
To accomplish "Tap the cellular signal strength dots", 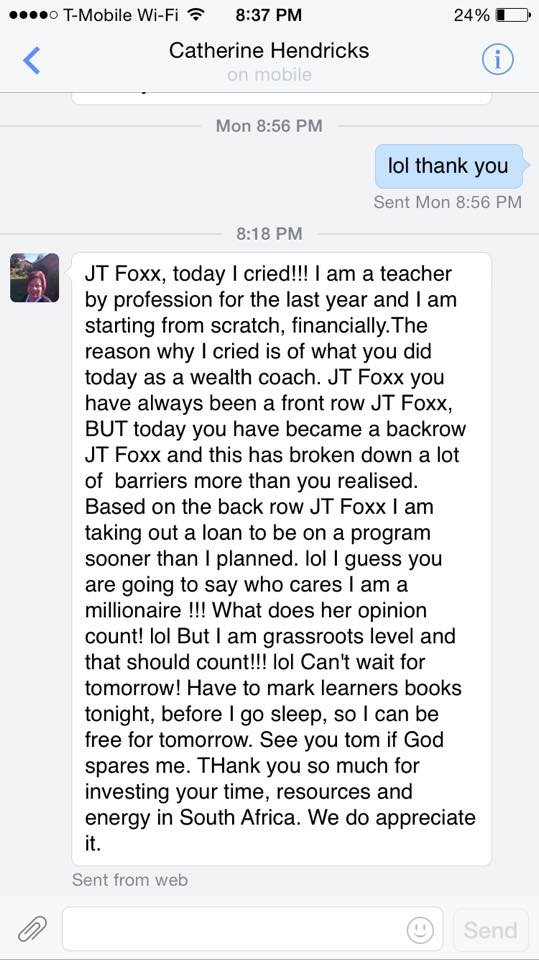I will point(34,15).
